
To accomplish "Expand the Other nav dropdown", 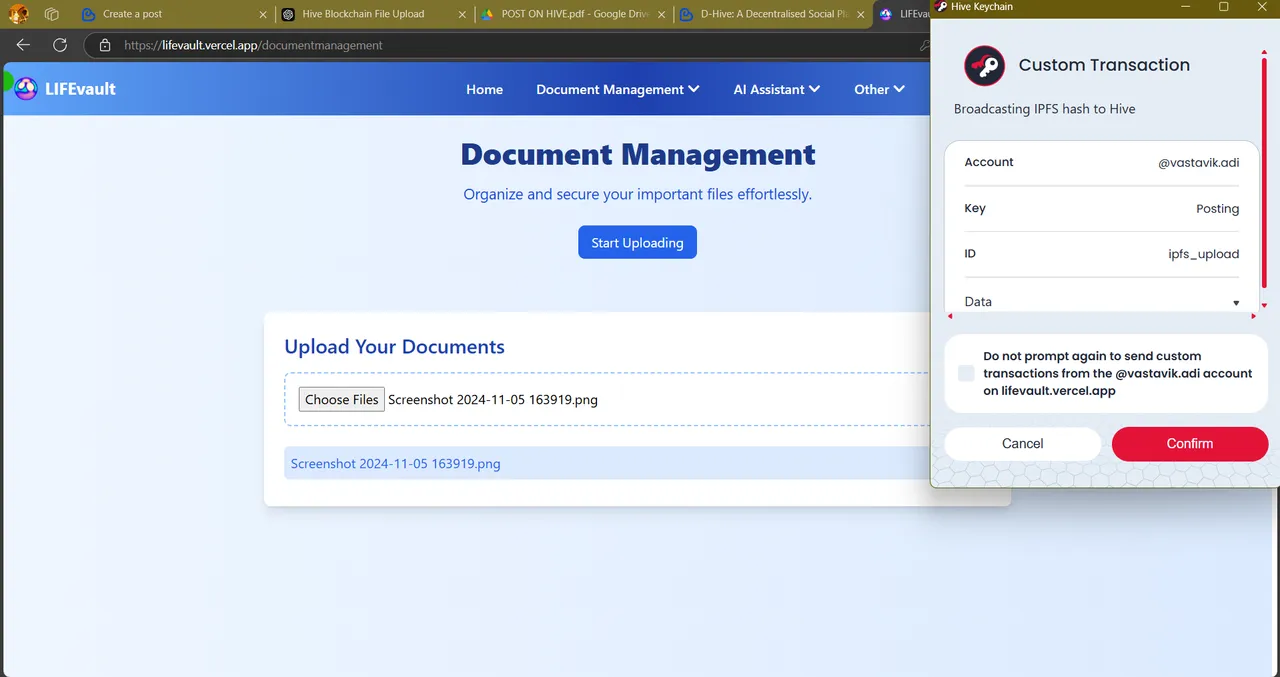I will tap(879, 89).
